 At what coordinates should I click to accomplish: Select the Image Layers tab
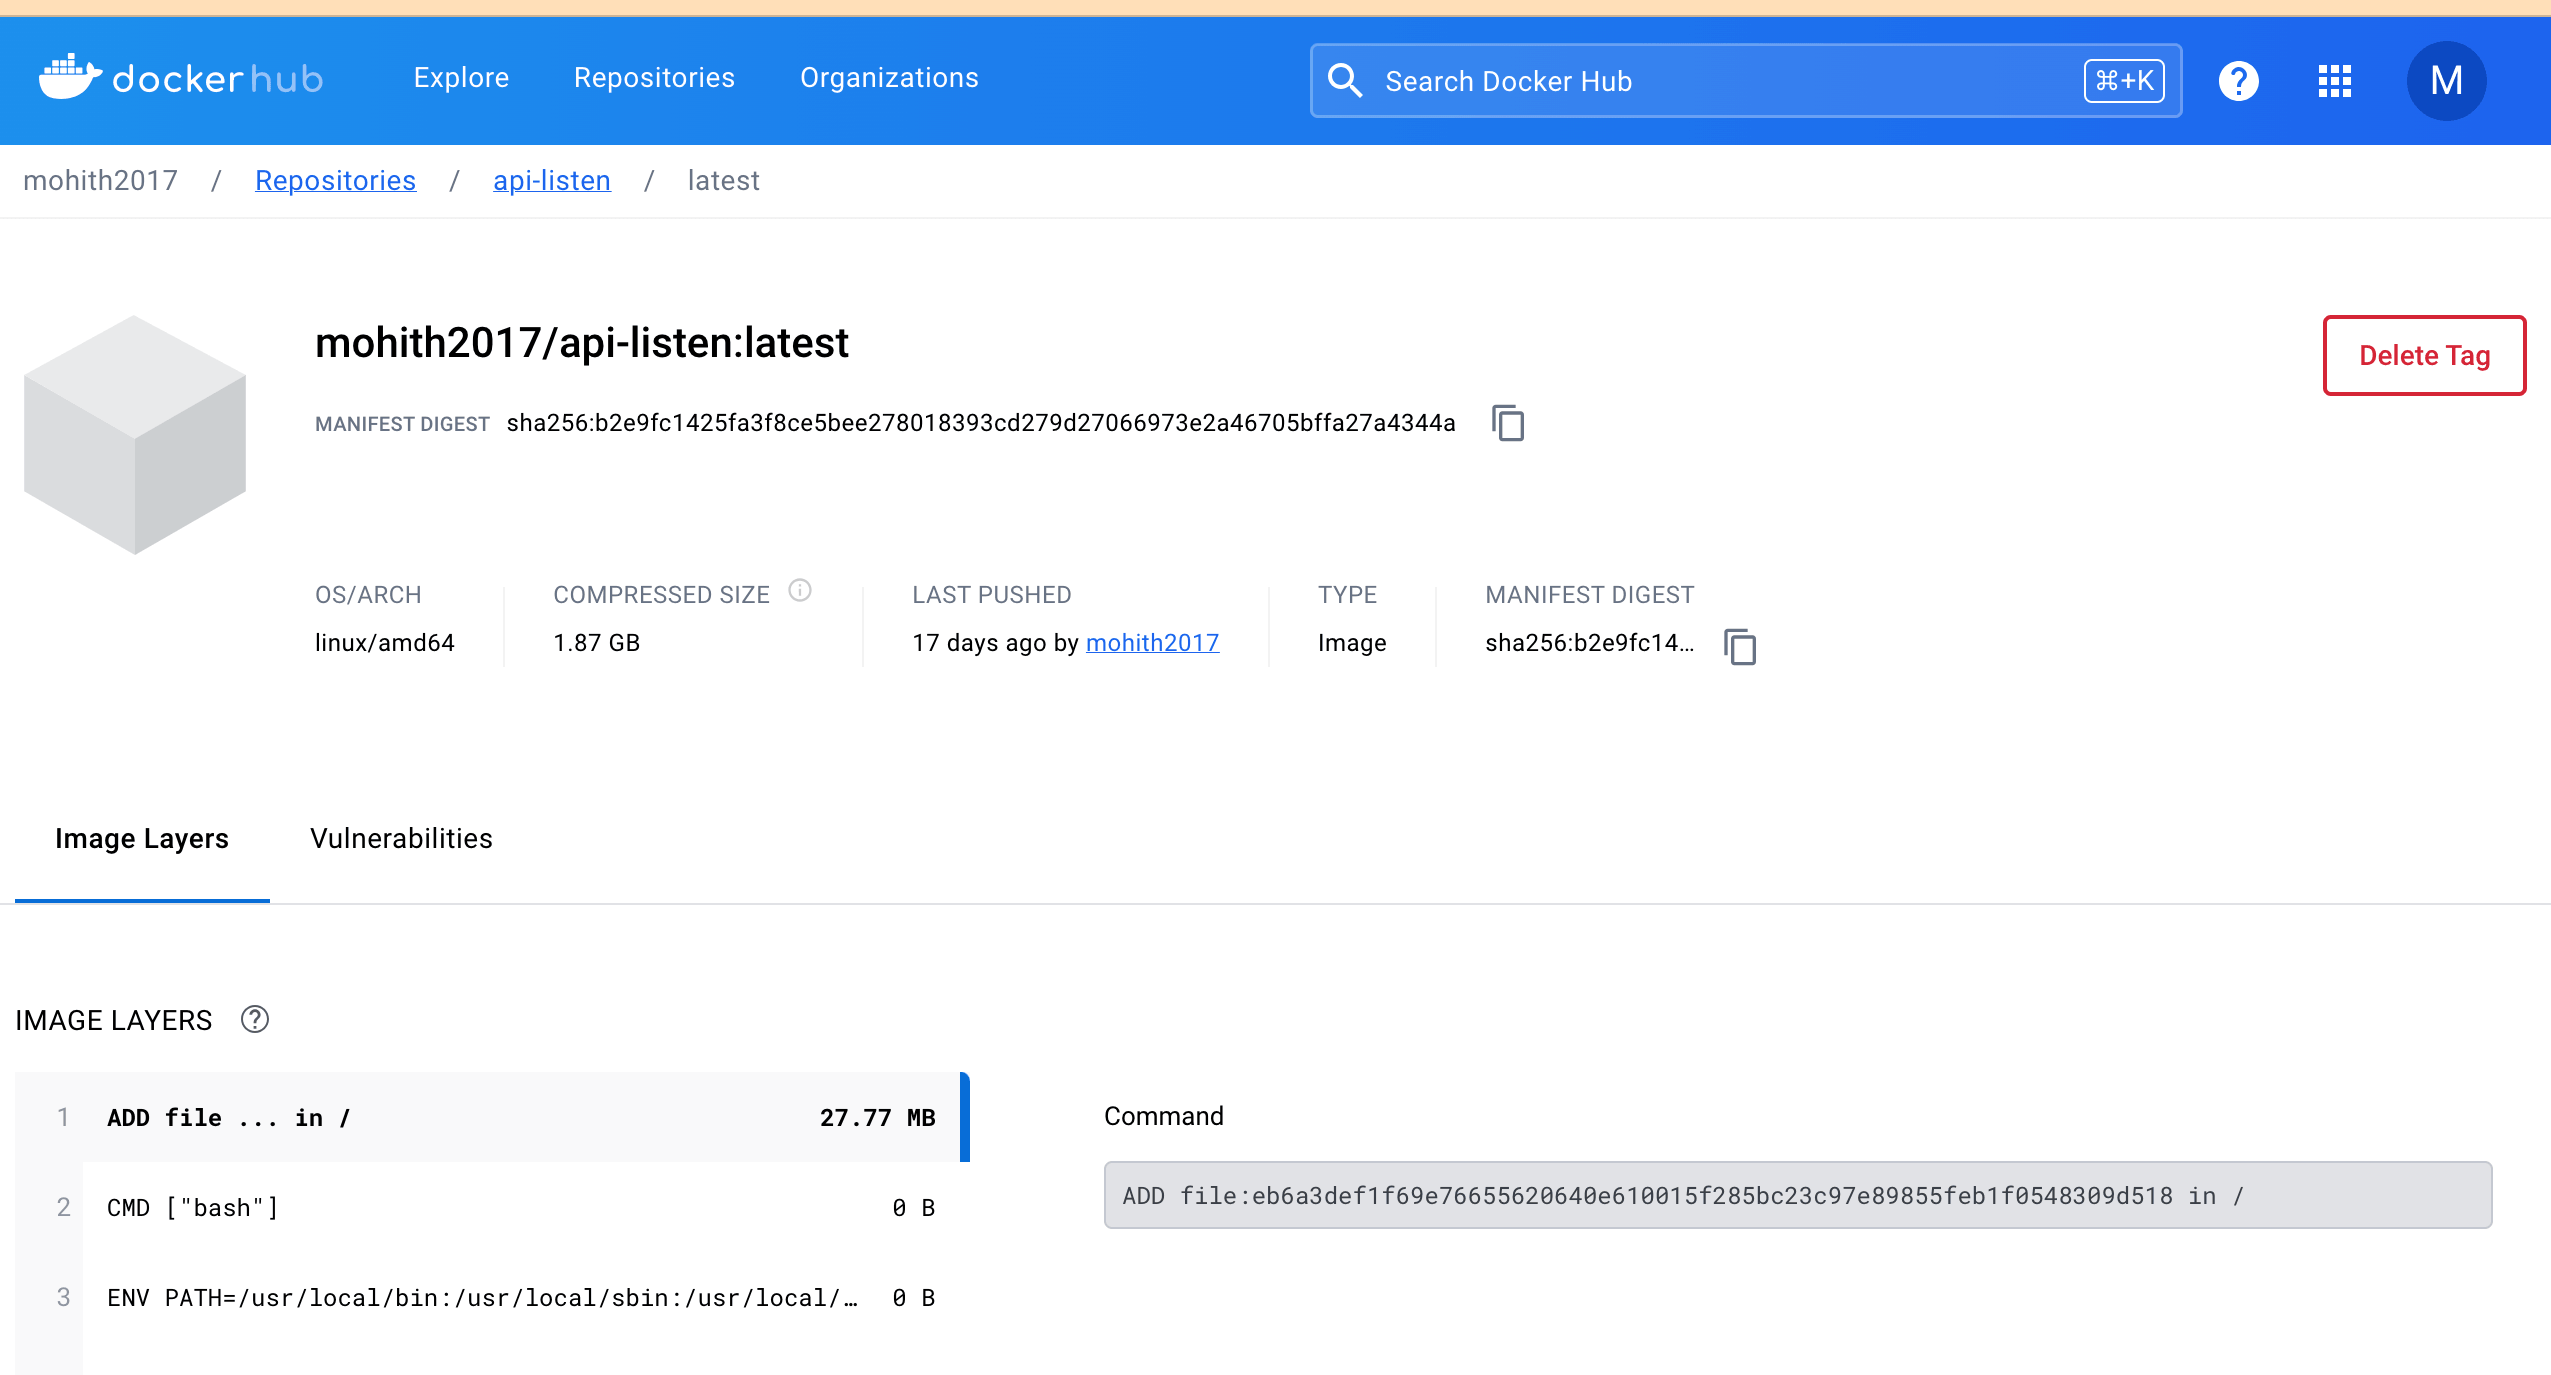pyautogui.click(x=142, y=838)
